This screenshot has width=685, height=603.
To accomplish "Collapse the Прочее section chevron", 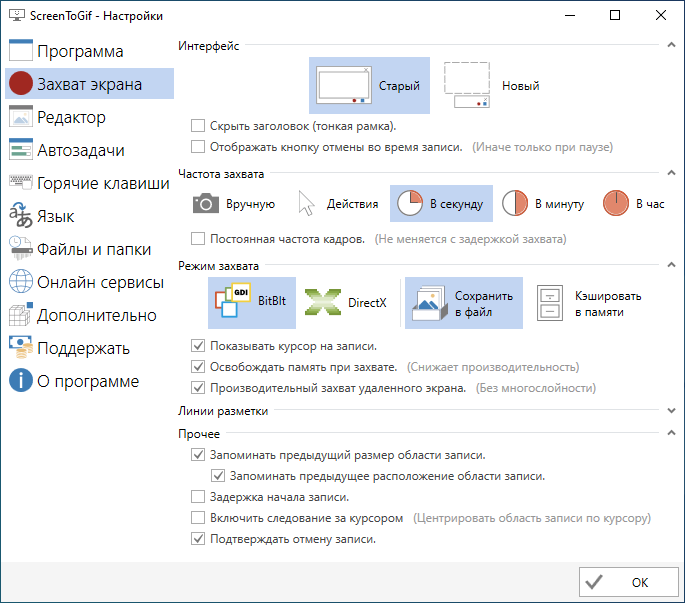I will coord(671,433).
